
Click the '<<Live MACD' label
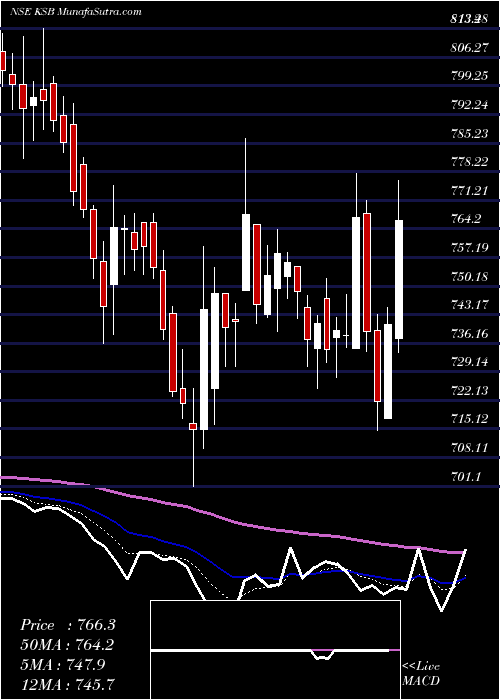pos(421,673)
